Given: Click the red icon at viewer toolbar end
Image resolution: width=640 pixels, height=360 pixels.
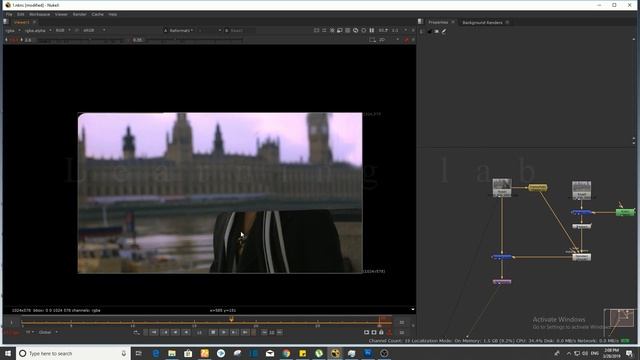Looking at the screenshot, I should tap(406, 40).
